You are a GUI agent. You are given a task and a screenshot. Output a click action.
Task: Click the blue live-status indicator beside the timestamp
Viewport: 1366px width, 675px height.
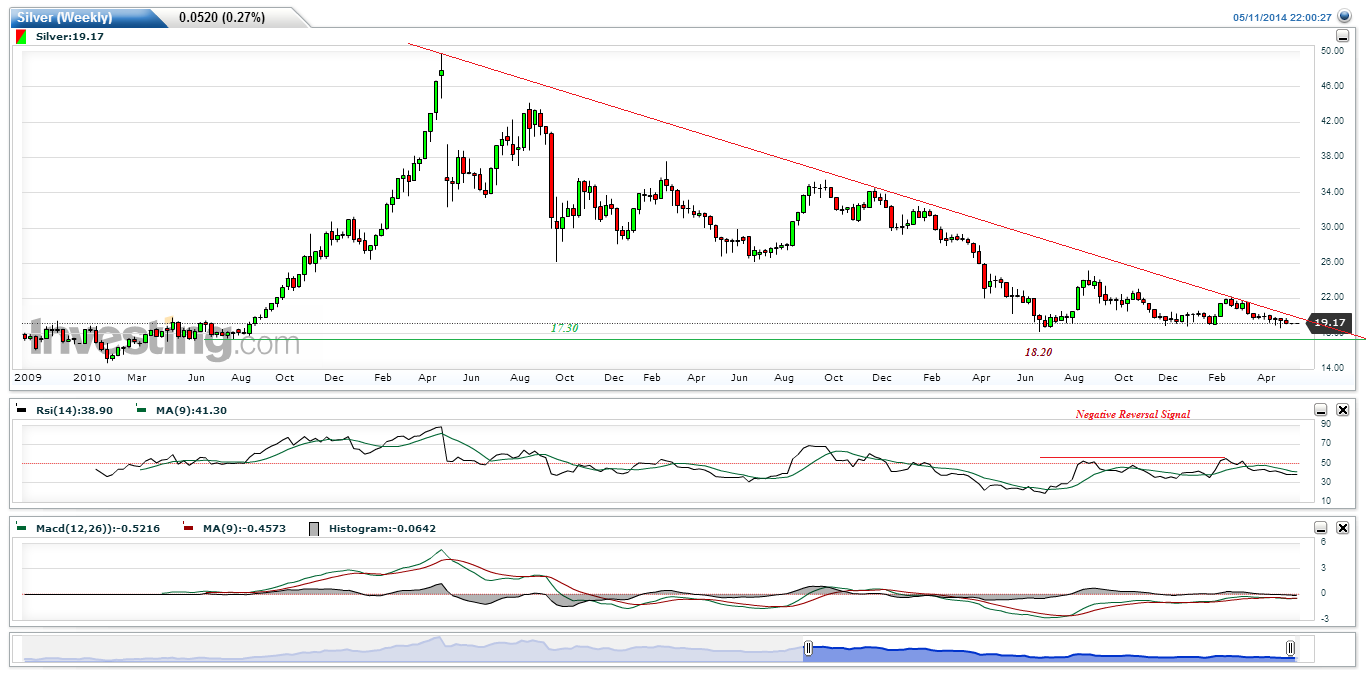[1343, 17]
